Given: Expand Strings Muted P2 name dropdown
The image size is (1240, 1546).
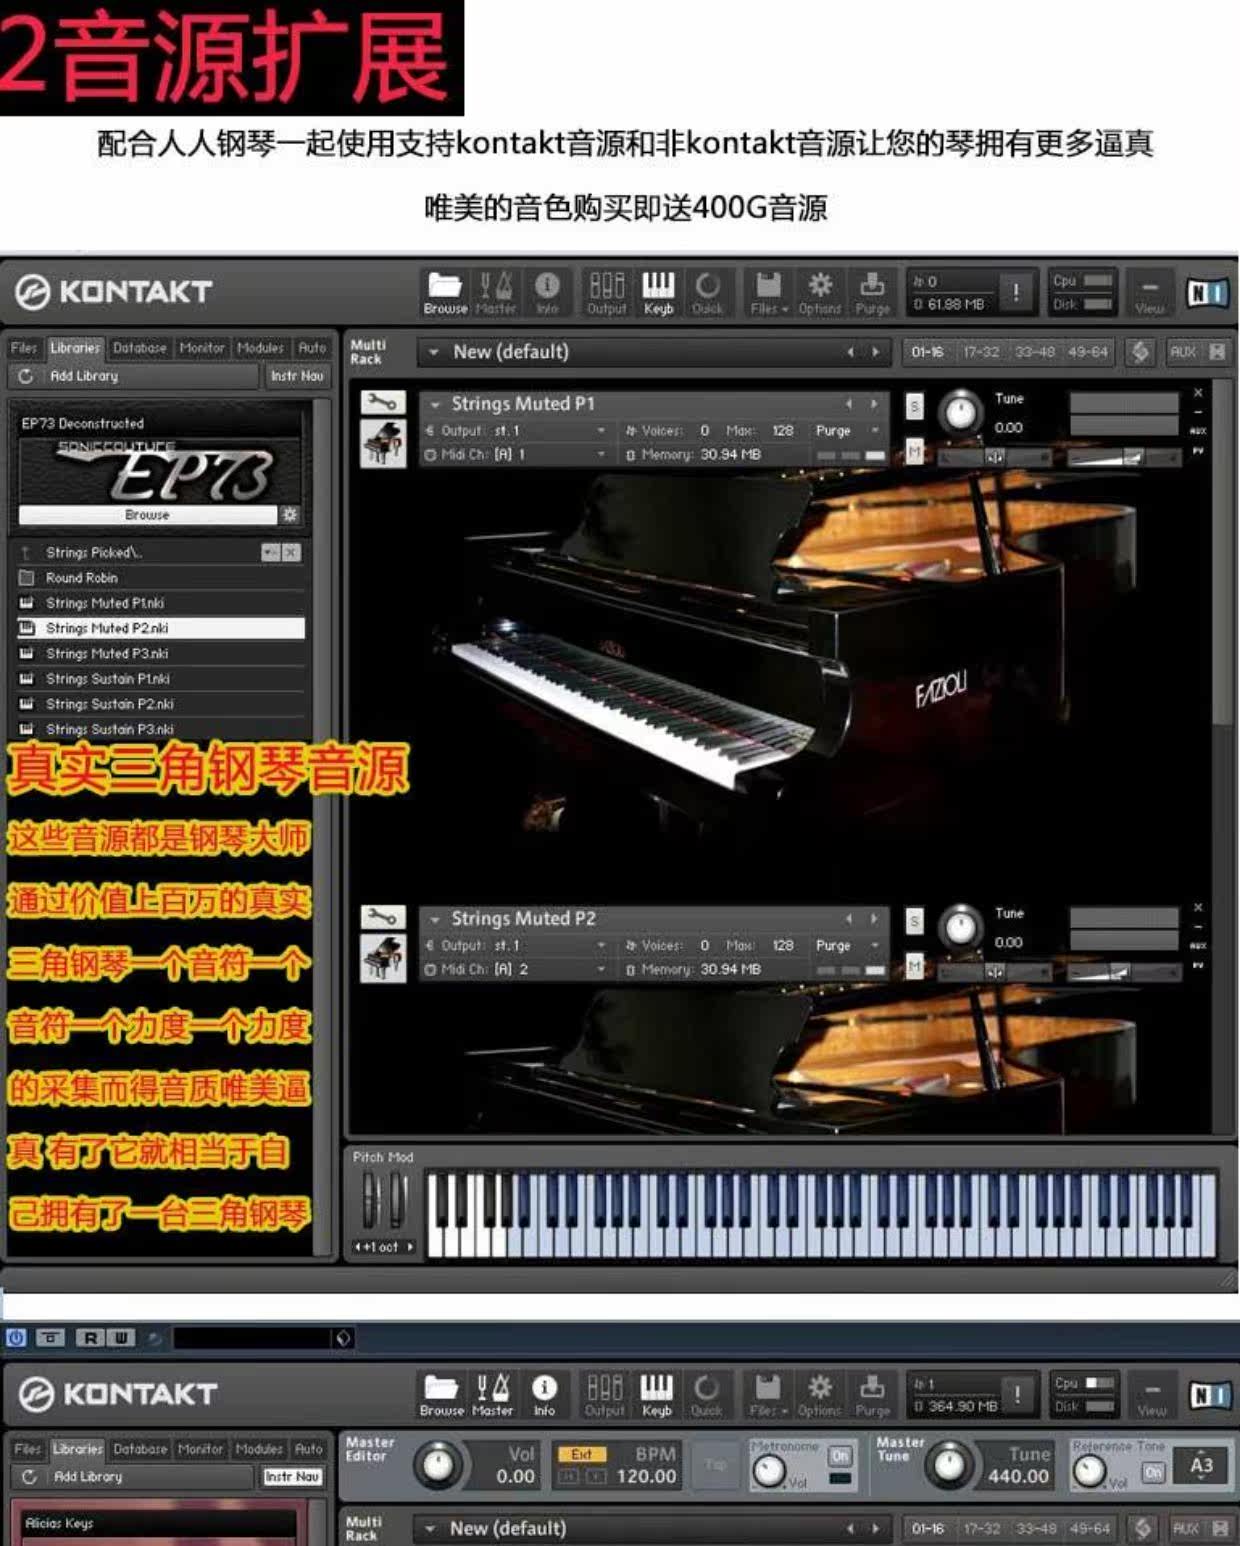Looking at the screenshot, I should pos(434,918).
